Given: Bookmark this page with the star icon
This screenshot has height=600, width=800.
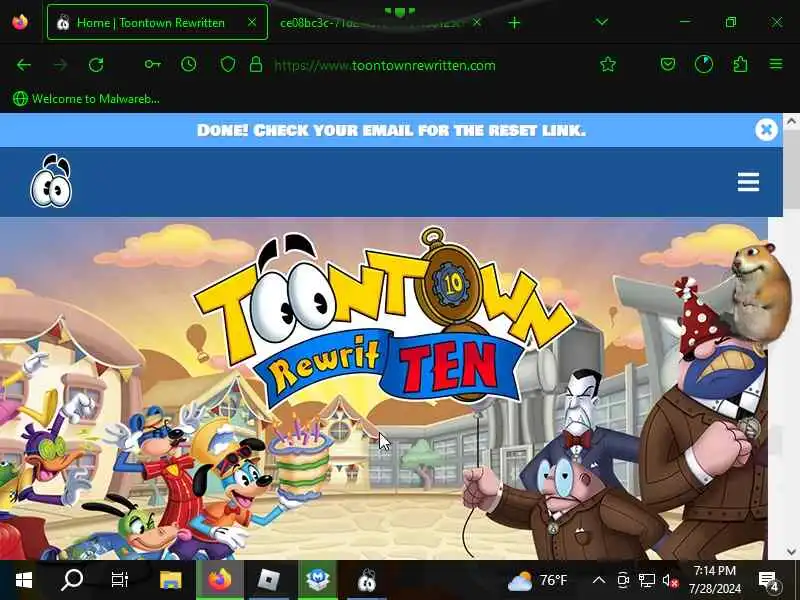Looking at the screenshot, I should coord(608,64).
